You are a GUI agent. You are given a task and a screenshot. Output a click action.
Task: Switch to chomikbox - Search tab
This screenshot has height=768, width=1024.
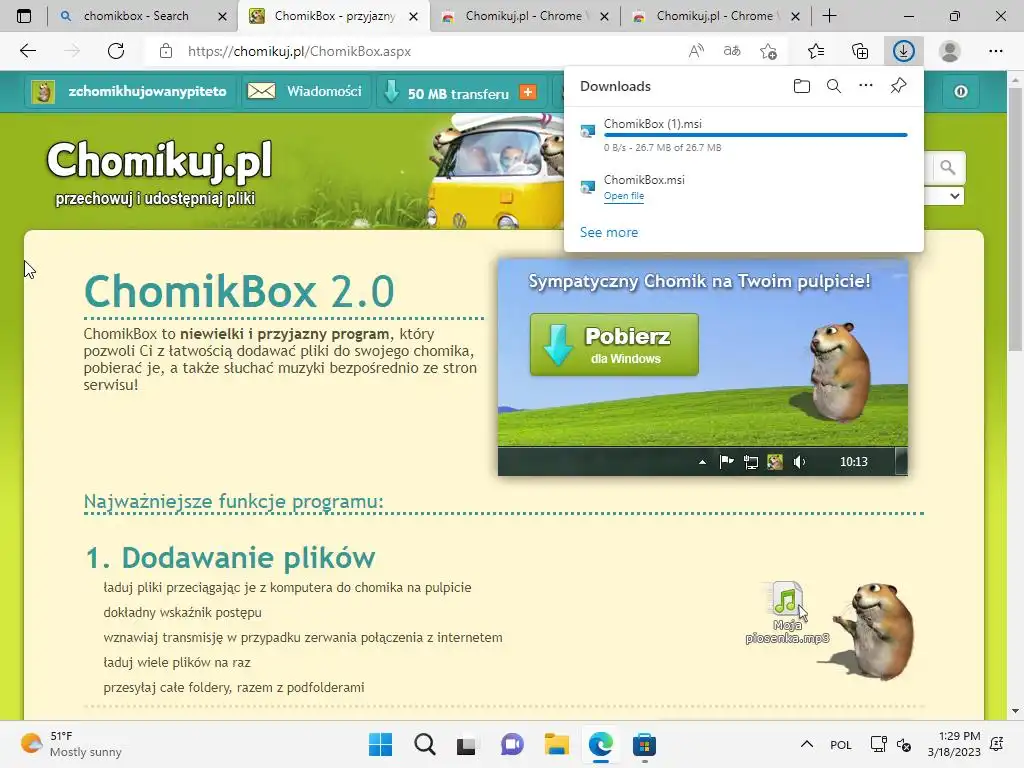(136, 16)
